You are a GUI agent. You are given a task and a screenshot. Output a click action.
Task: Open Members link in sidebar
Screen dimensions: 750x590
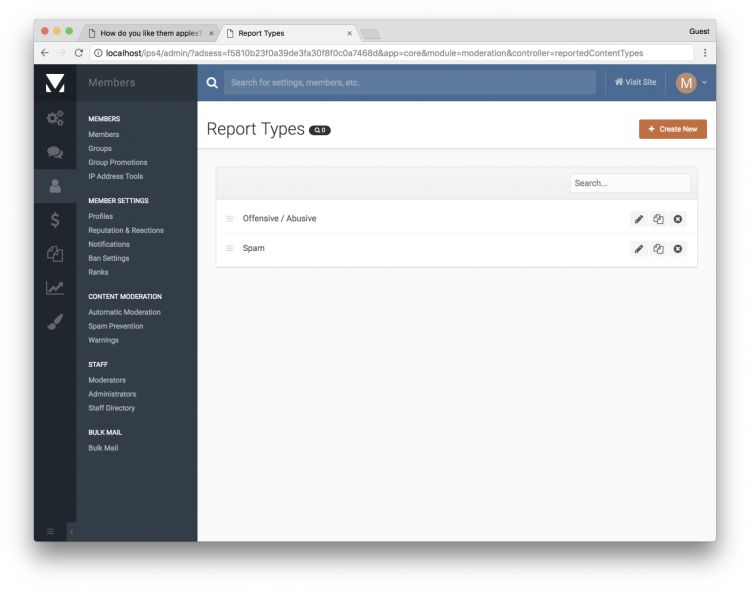103,134
